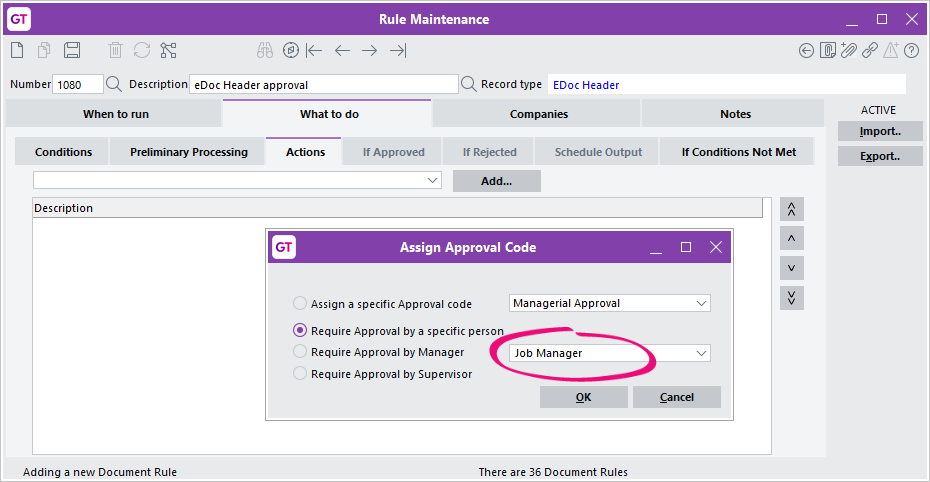This screenshot has width=930, height=482.
Task: Expand the Job Manager dropdown
Action: coord(702,353)
